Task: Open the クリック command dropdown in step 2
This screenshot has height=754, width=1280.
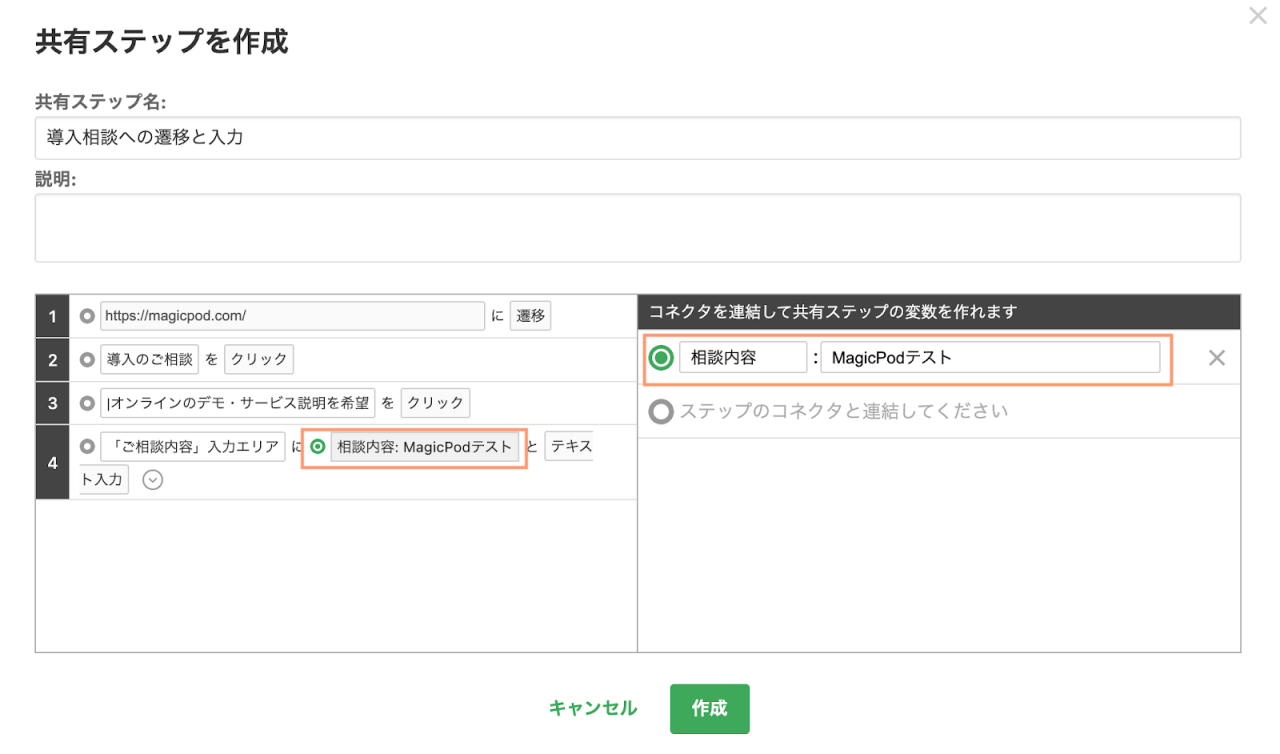Action: (x=259, y=359)
